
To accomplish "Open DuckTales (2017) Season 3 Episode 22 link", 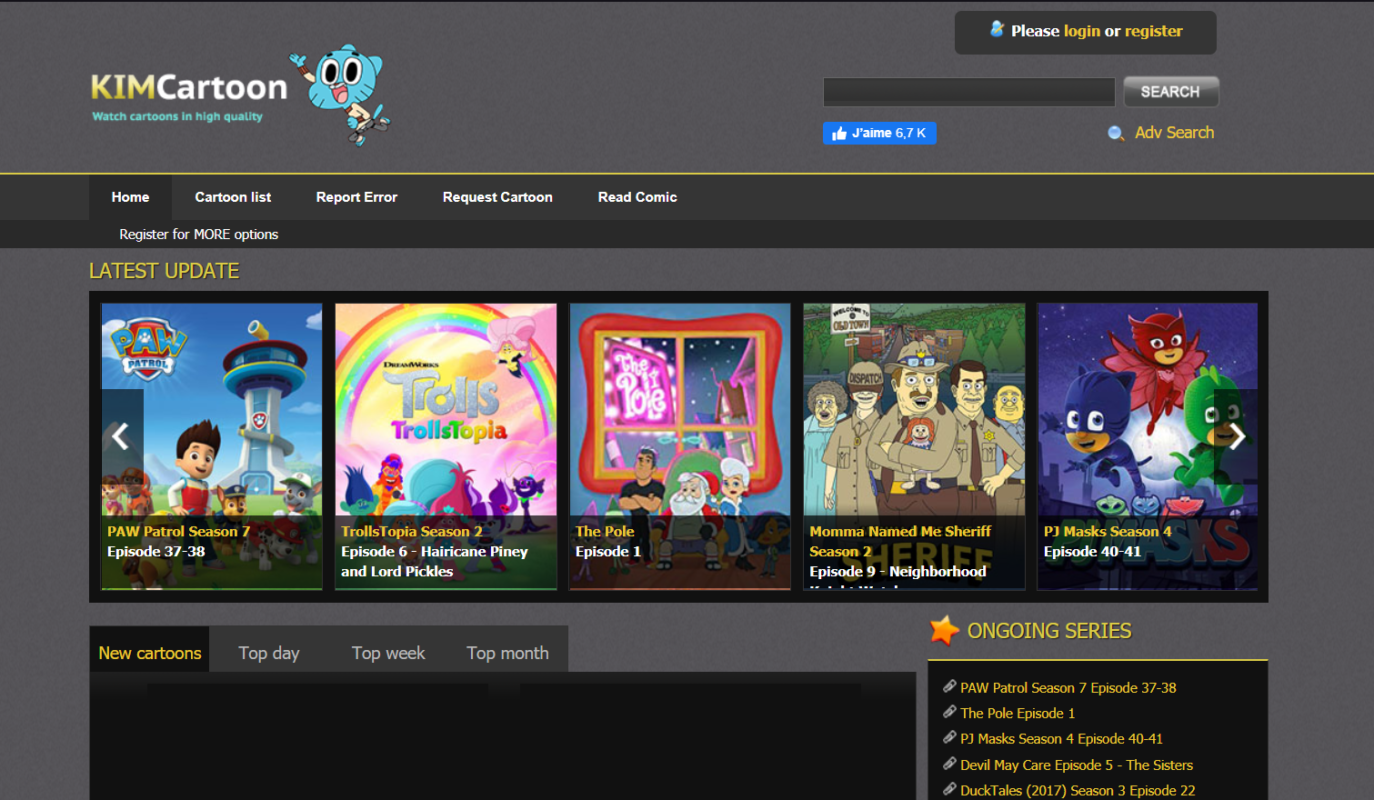I will [1078, 790].
